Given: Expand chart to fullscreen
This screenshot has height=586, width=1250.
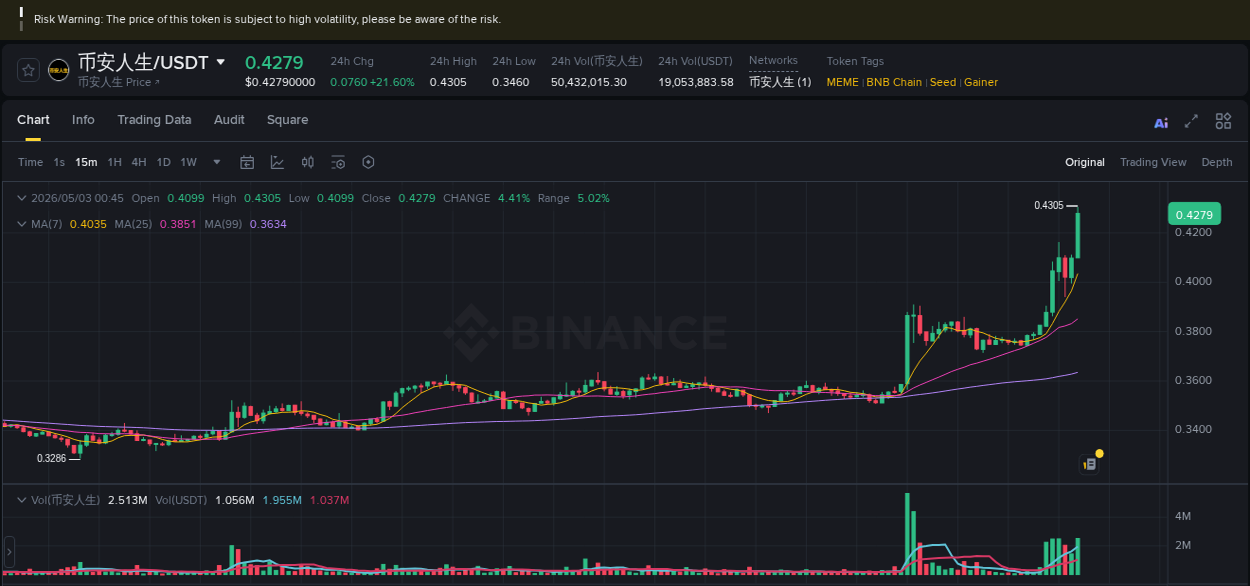Looking at the screenshot, I should [1191, 121].
